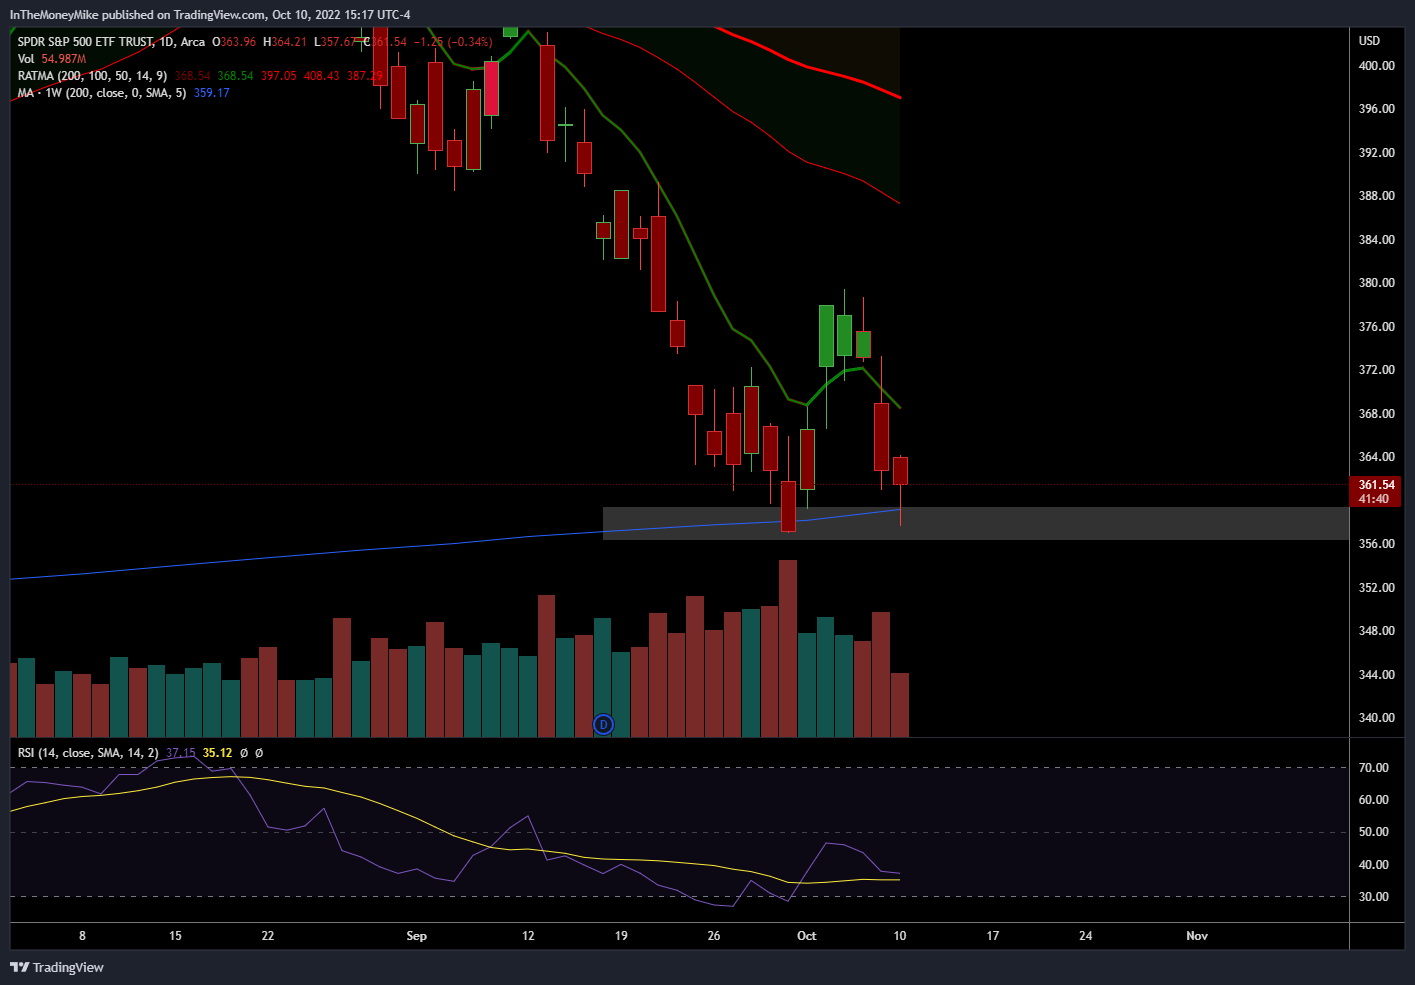
Task: Click the 372.00 price axis label
Action: tap(1377, 370)
